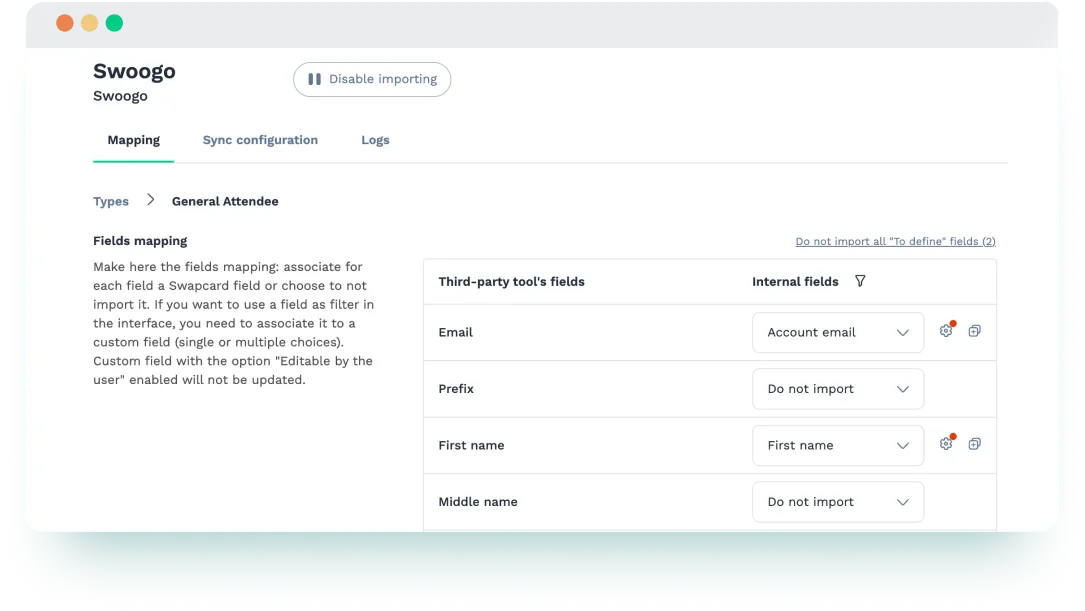This screenshot has width=1085, height=611.
Task: Click the Middle name field label
Action: click(477, 502)
